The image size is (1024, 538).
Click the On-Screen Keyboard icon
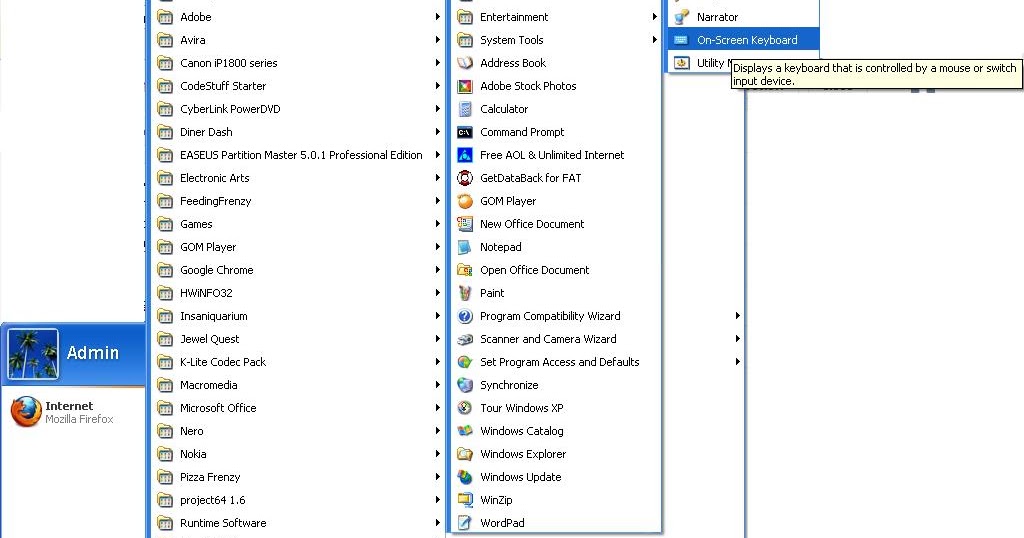pos(681,40)
